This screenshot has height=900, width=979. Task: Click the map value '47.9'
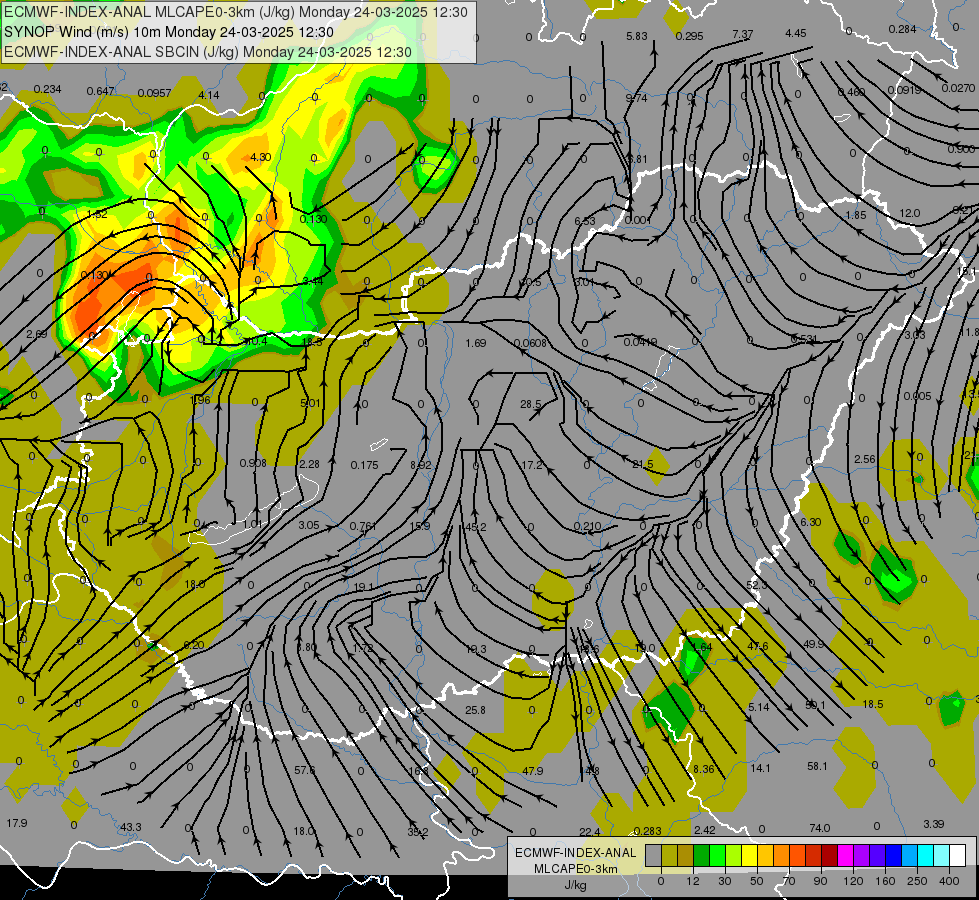coord(533,771)
